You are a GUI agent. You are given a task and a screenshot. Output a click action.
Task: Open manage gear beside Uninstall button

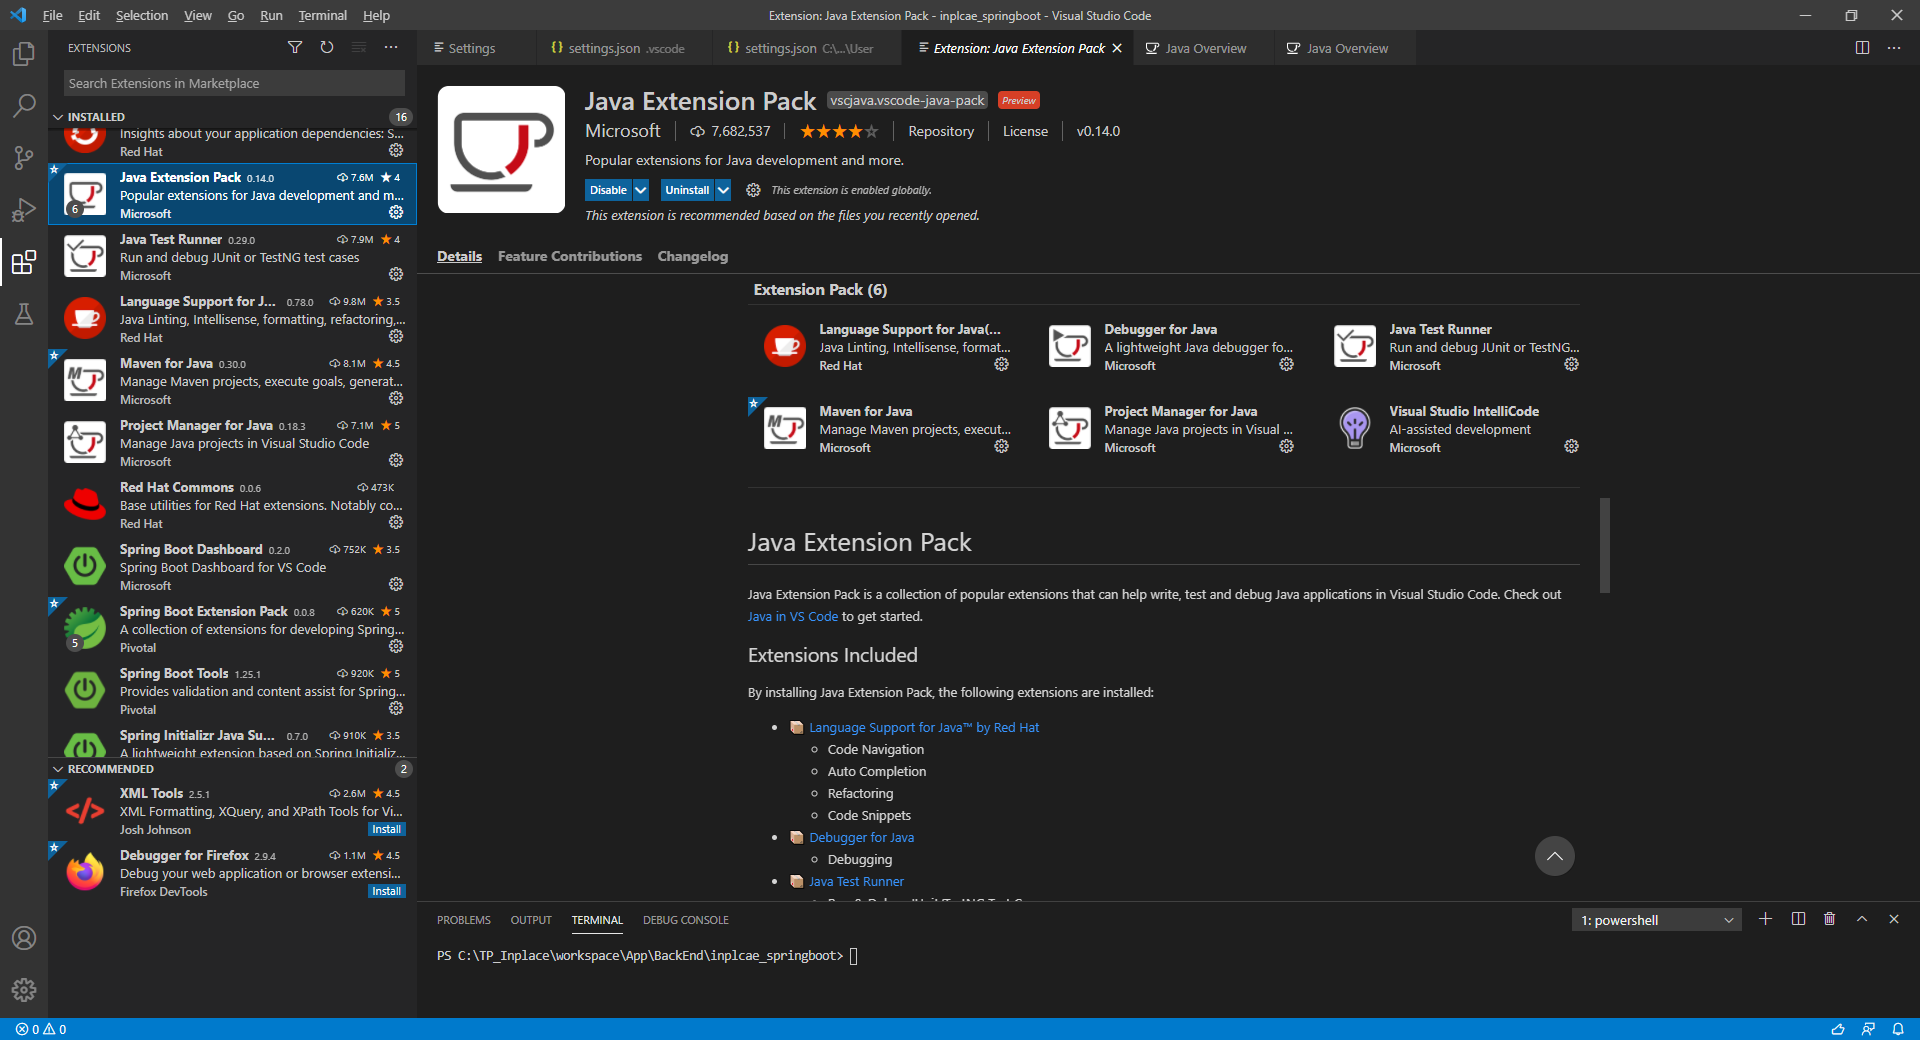click(x=753, y=190)
